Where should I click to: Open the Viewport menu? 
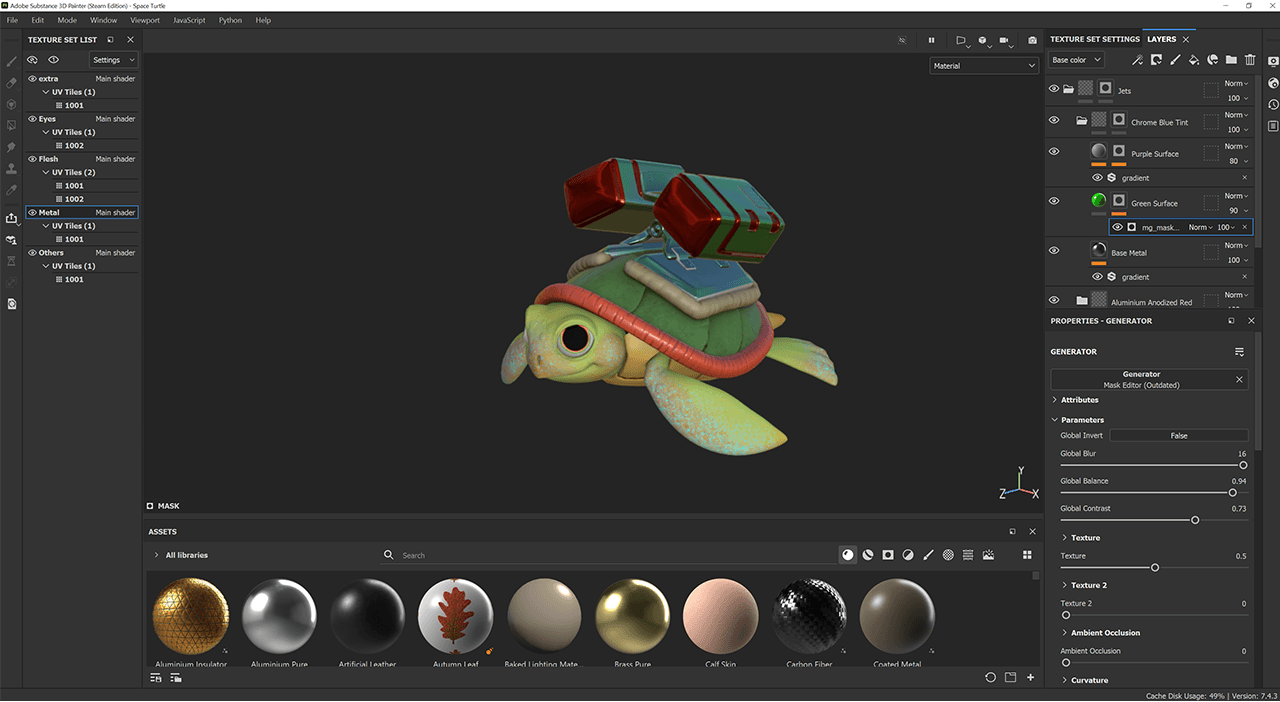coord(145,20)
